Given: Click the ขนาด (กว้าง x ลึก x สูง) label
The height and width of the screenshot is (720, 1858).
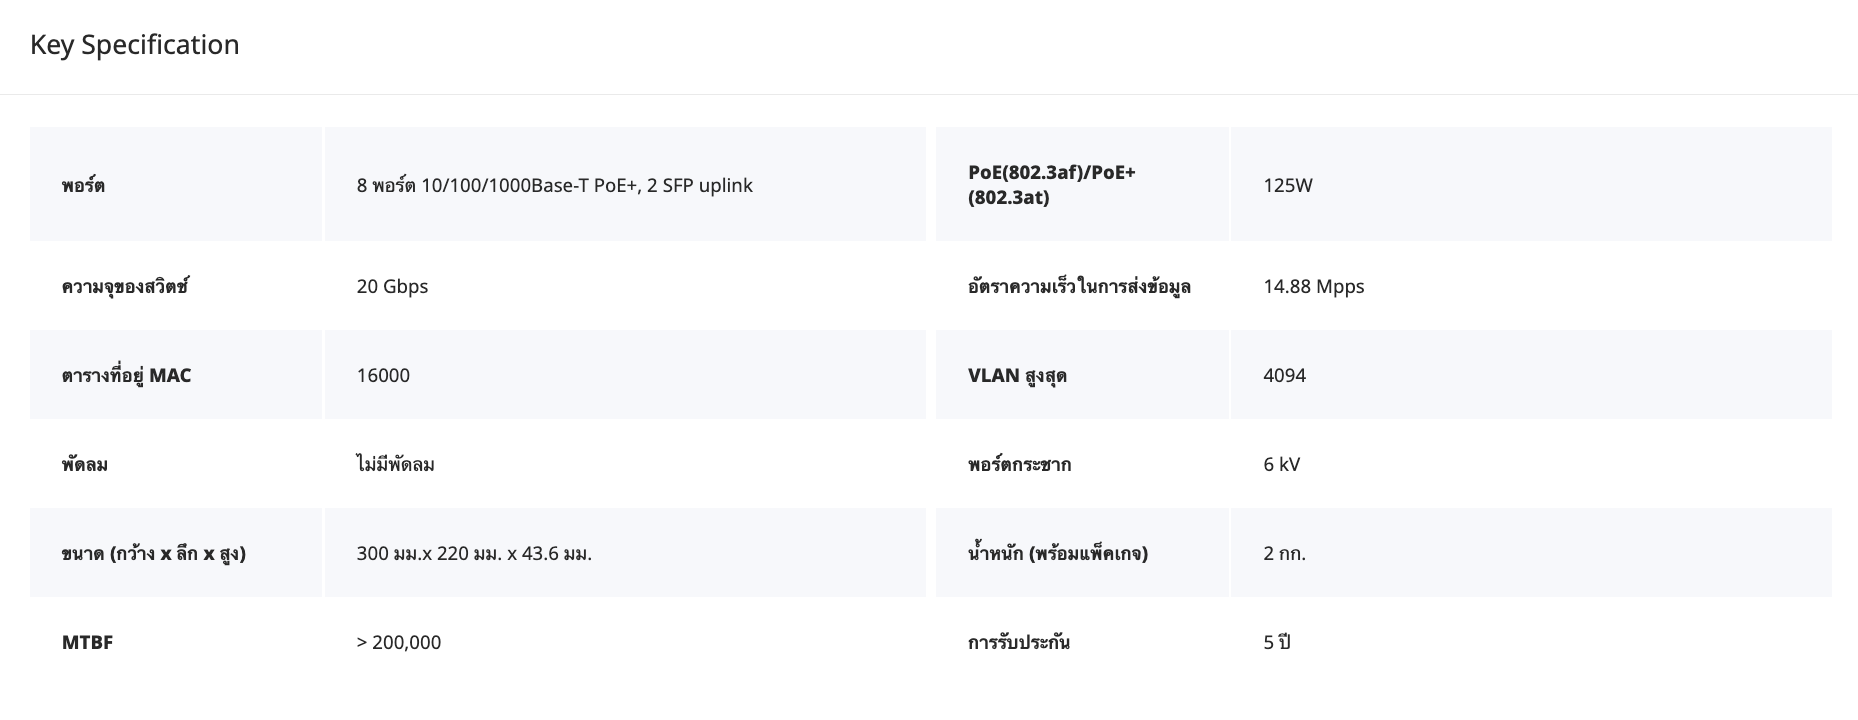Looking at the screenshot, I should point(154,553).
